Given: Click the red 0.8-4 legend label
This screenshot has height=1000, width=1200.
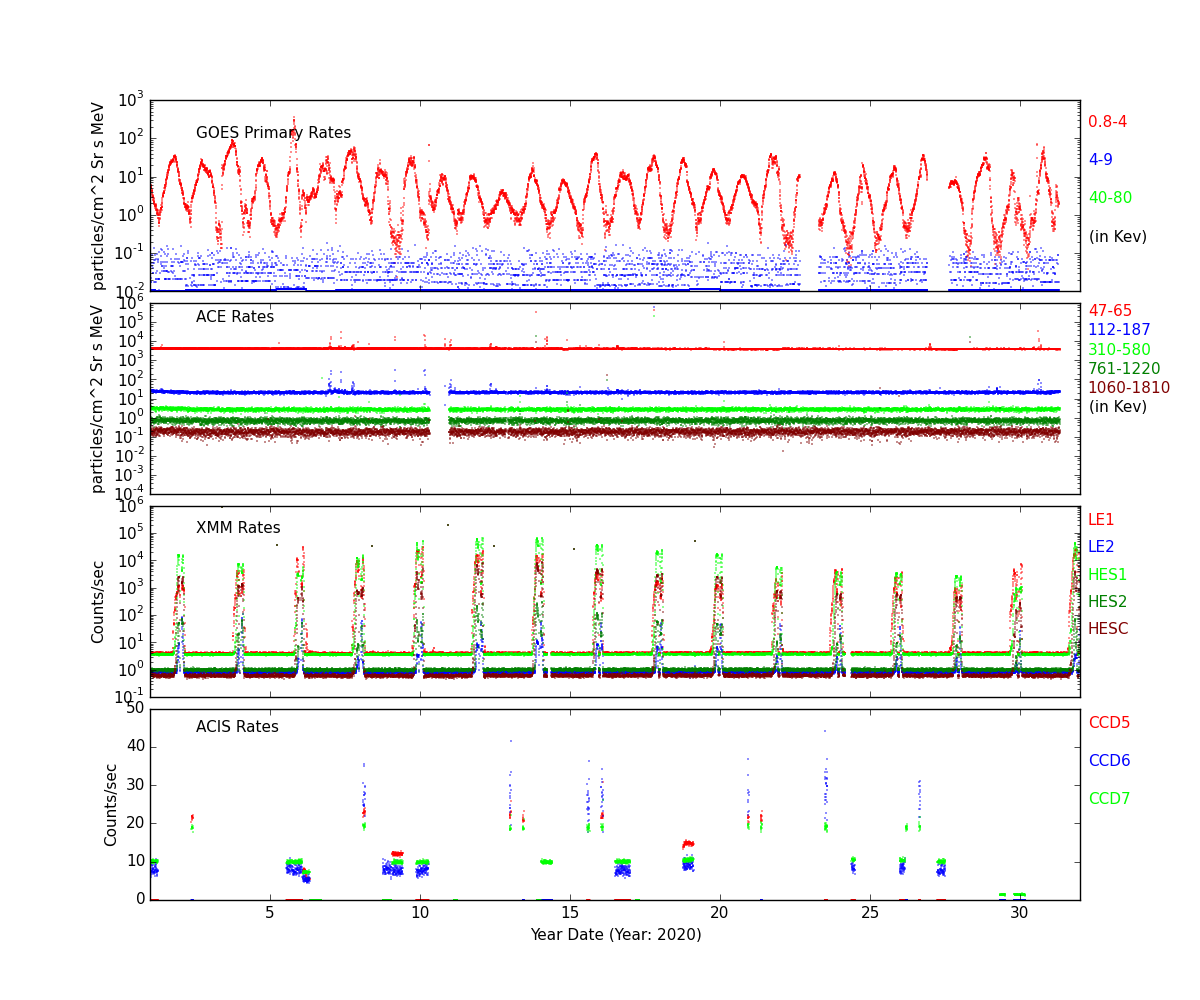Looking at the screenshot, I should (x=1107, y=122).
